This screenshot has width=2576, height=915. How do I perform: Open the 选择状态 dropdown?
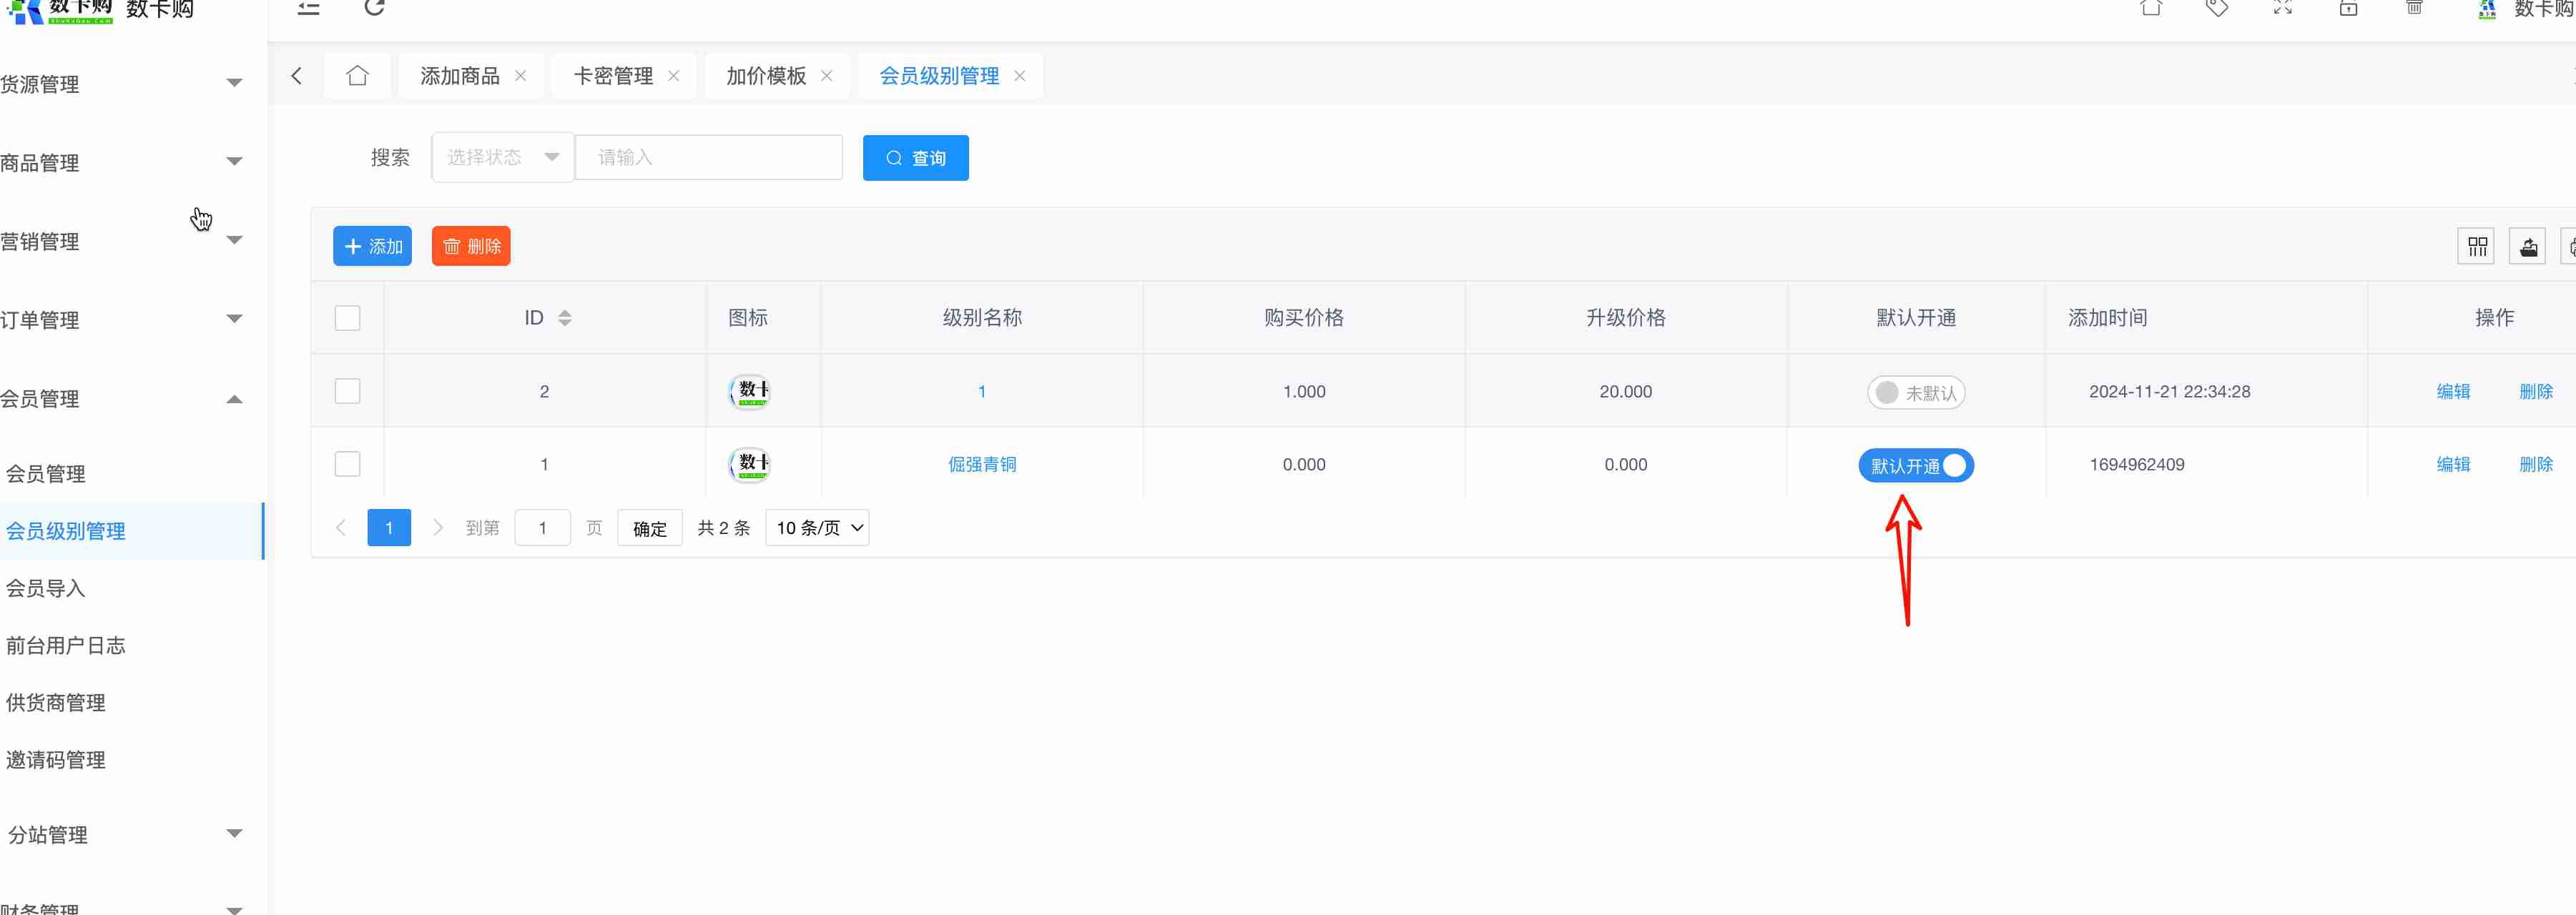tap(502, 158)
